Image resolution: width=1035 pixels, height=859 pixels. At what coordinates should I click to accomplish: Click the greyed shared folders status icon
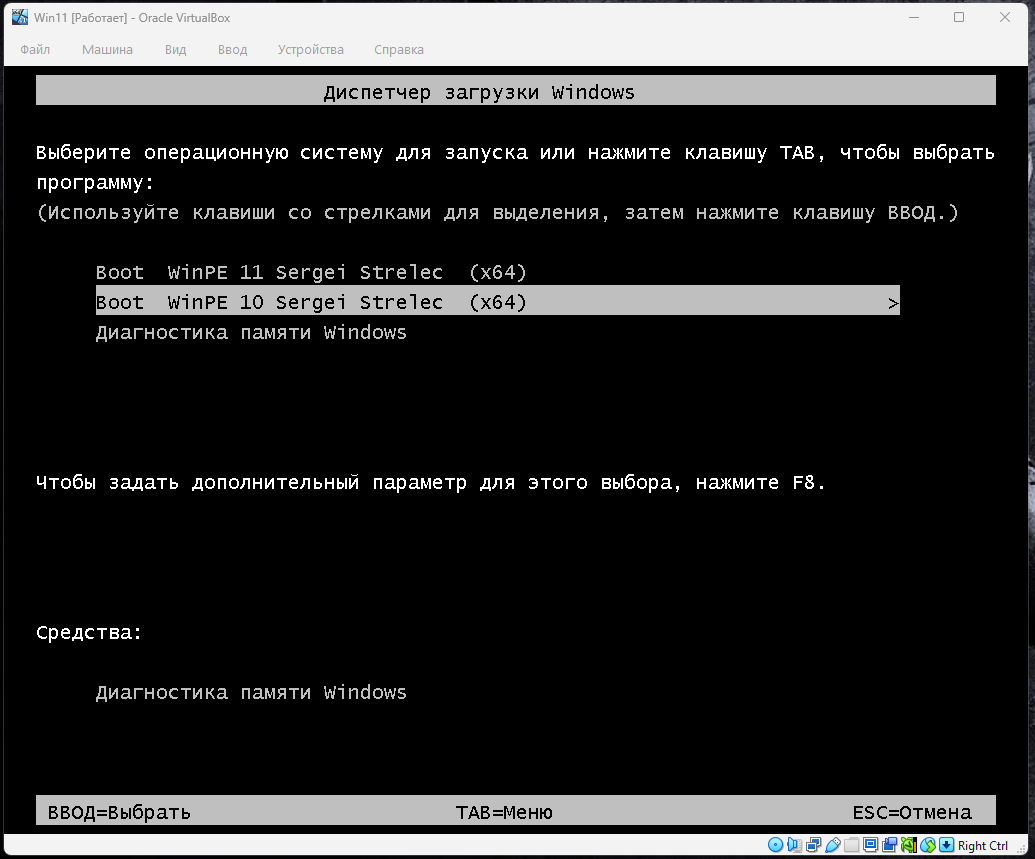(851, 845)
